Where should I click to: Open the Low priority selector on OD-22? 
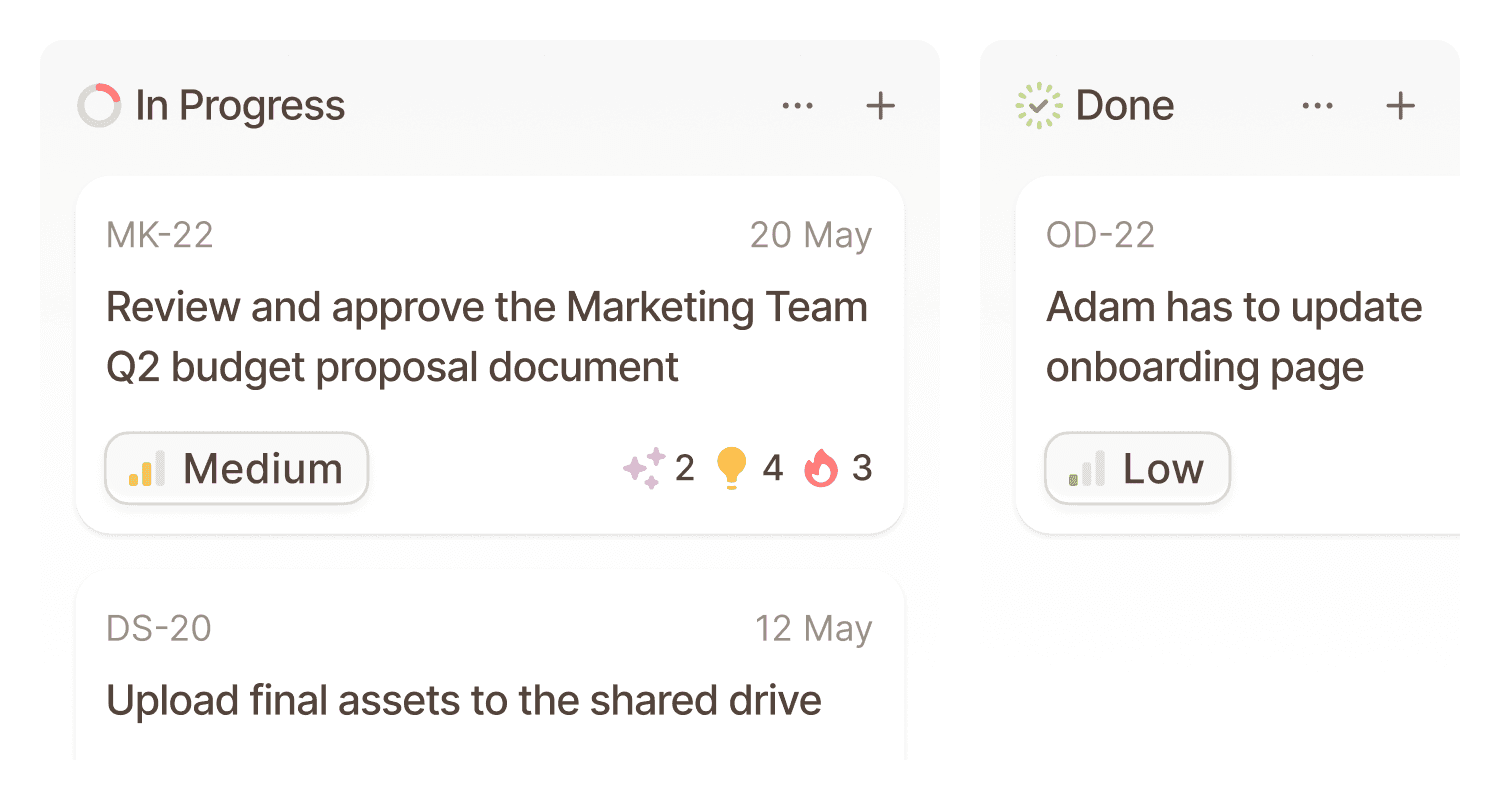(1137, 467)
